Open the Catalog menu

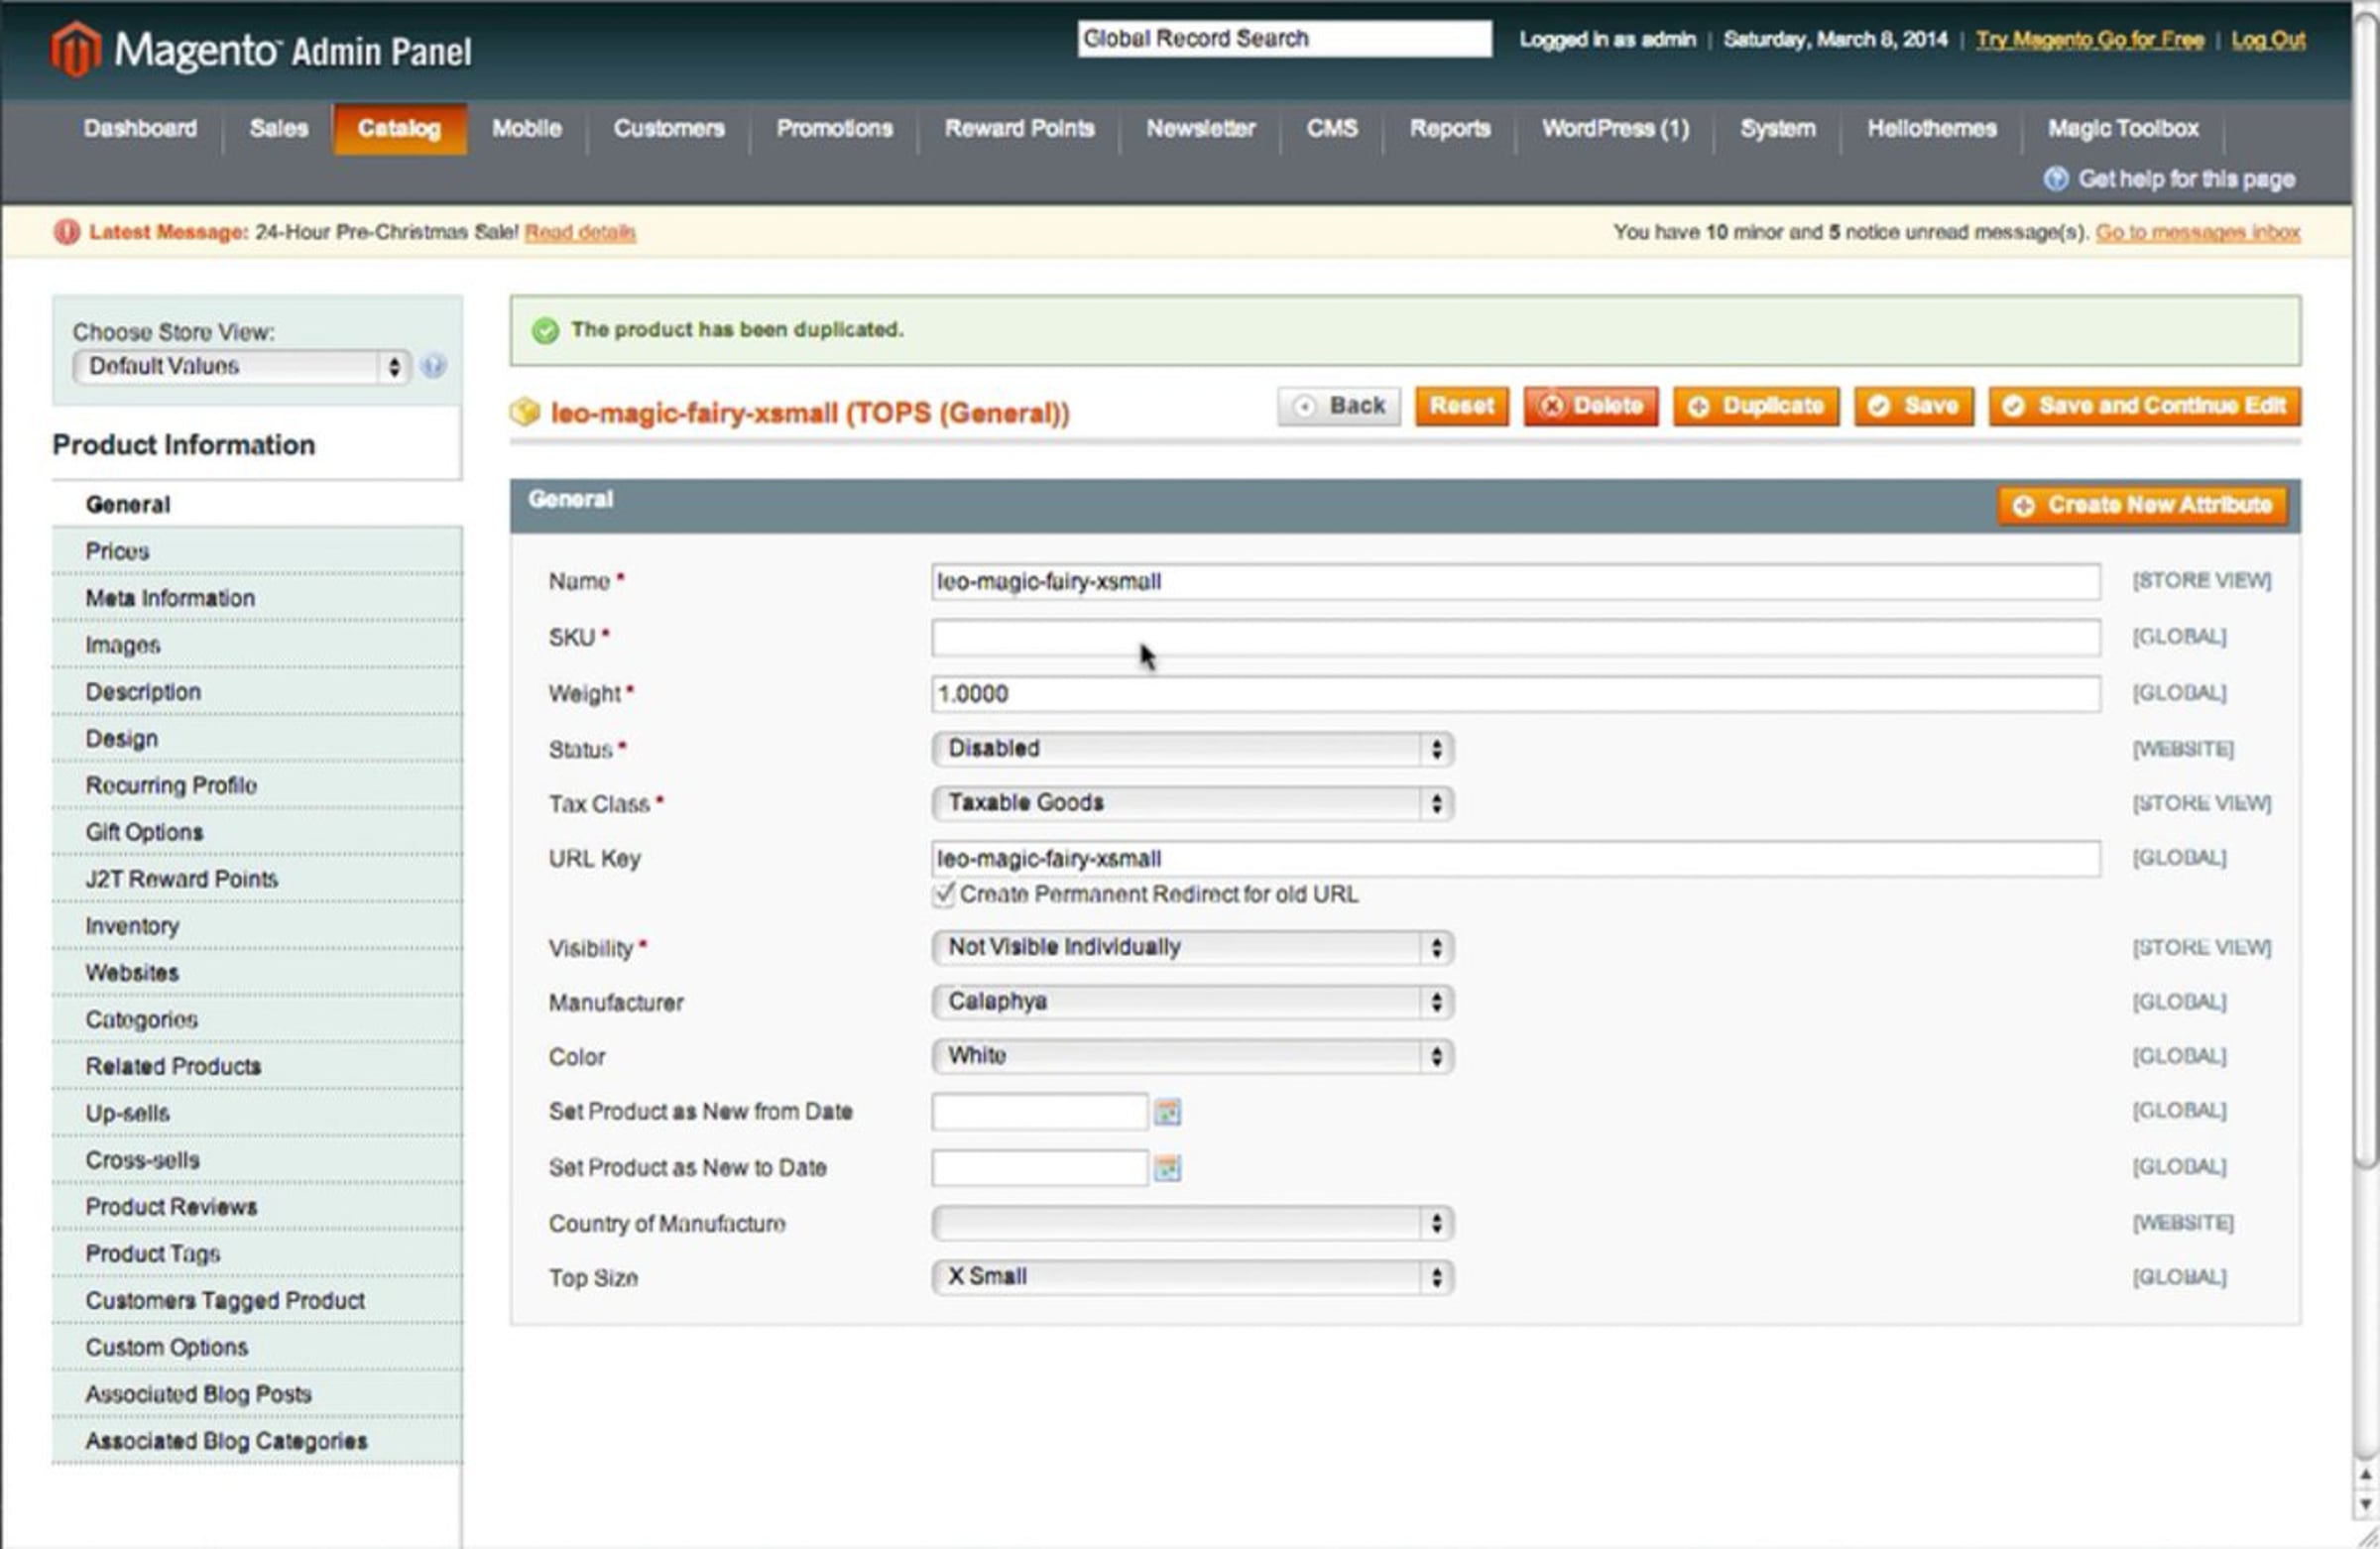pos(399,129)
